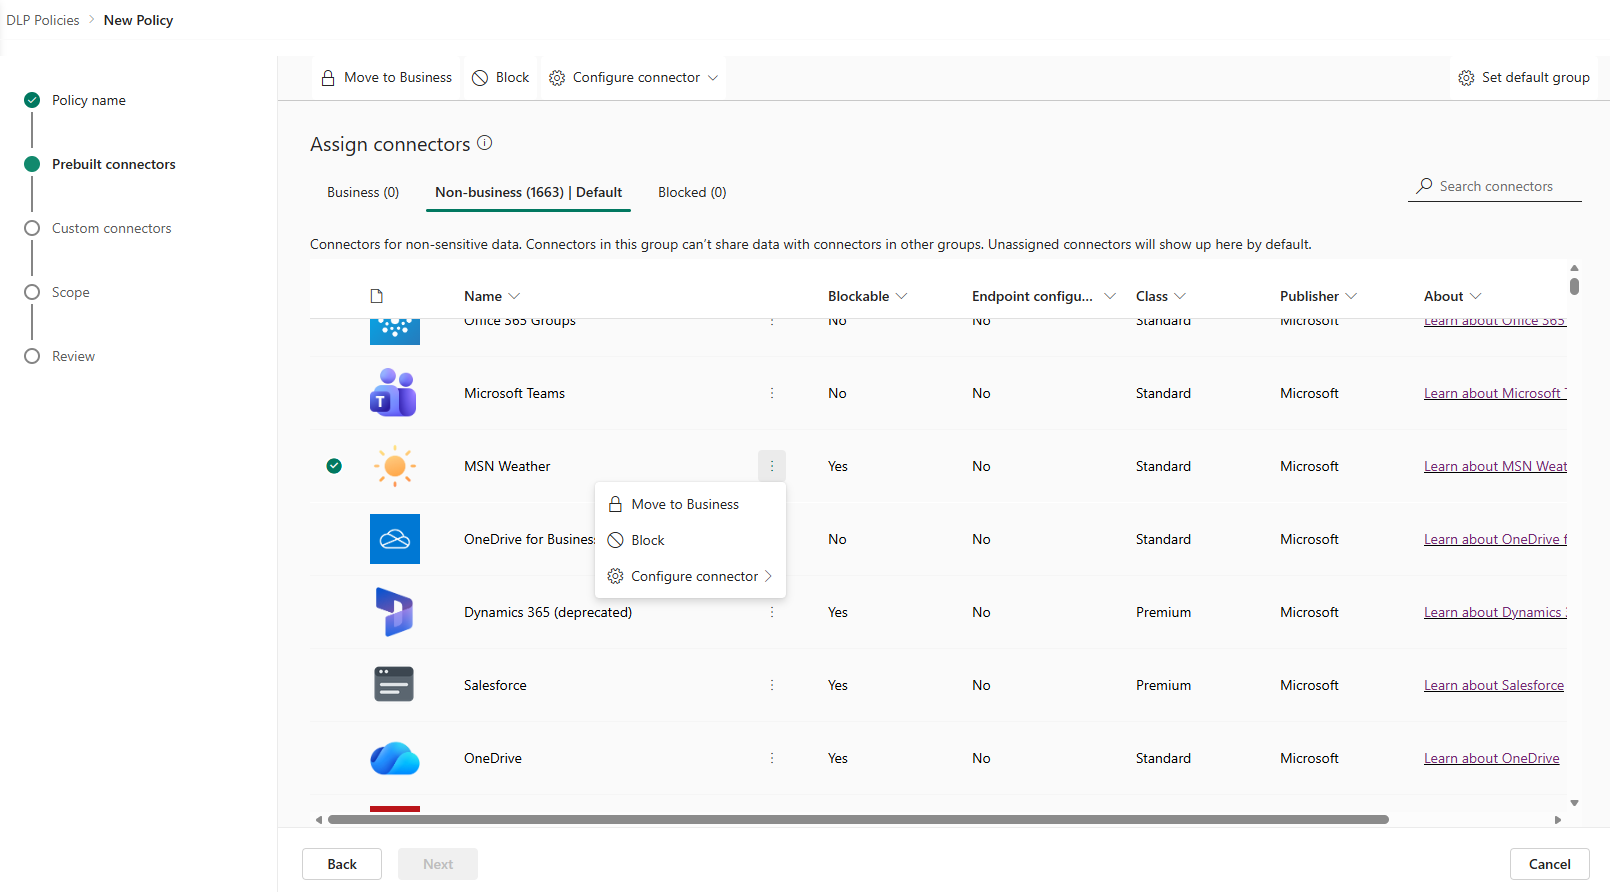Click the Microsoft Teams connector name
This screenshot has width=1610, height=892.
tap(514, 393)
